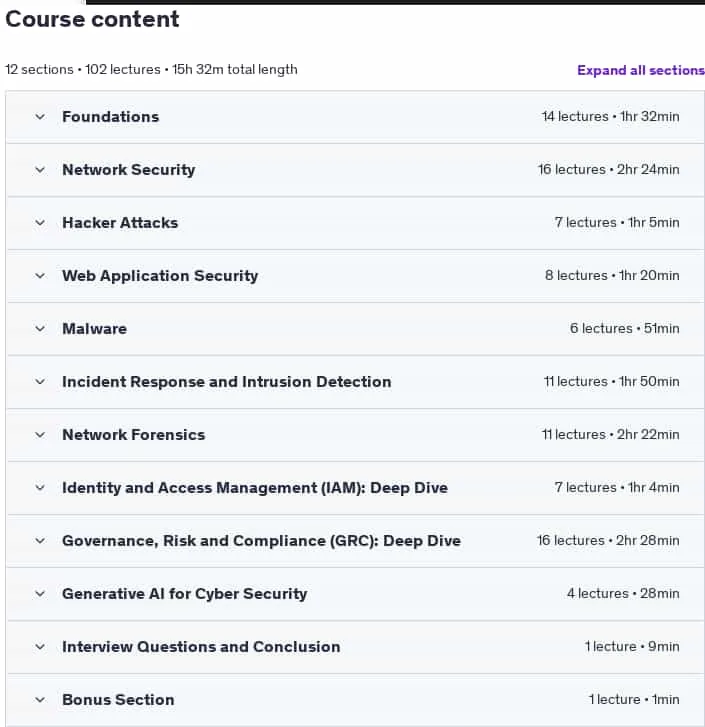Click the Bonus Section chevron arrow

40,700
